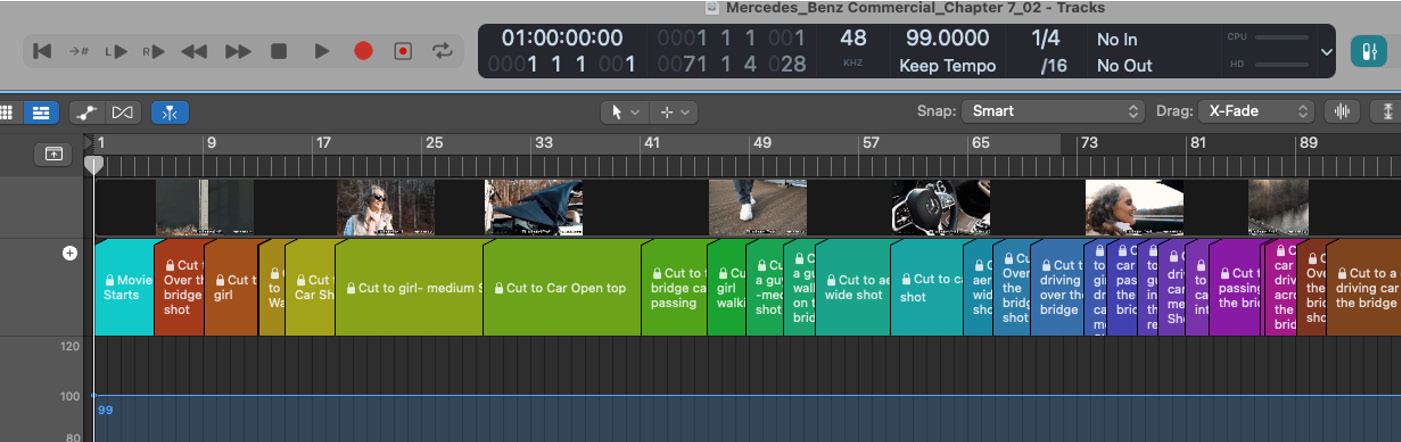Select the Cut to Car Open top marker

click(562, 287)
